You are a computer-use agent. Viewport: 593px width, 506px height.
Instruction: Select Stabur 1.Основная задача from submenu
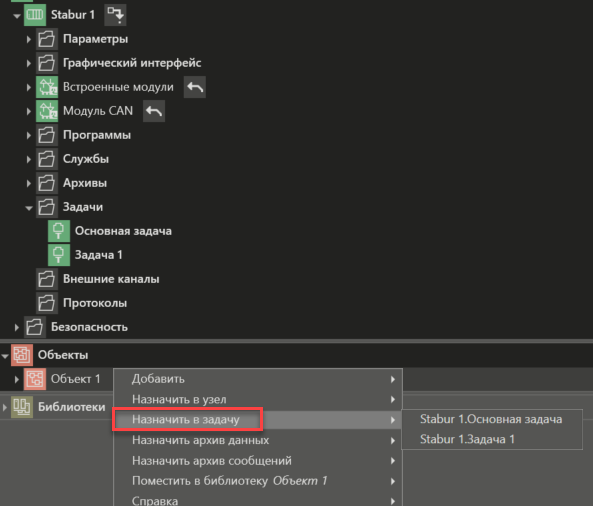pos(491,419)
